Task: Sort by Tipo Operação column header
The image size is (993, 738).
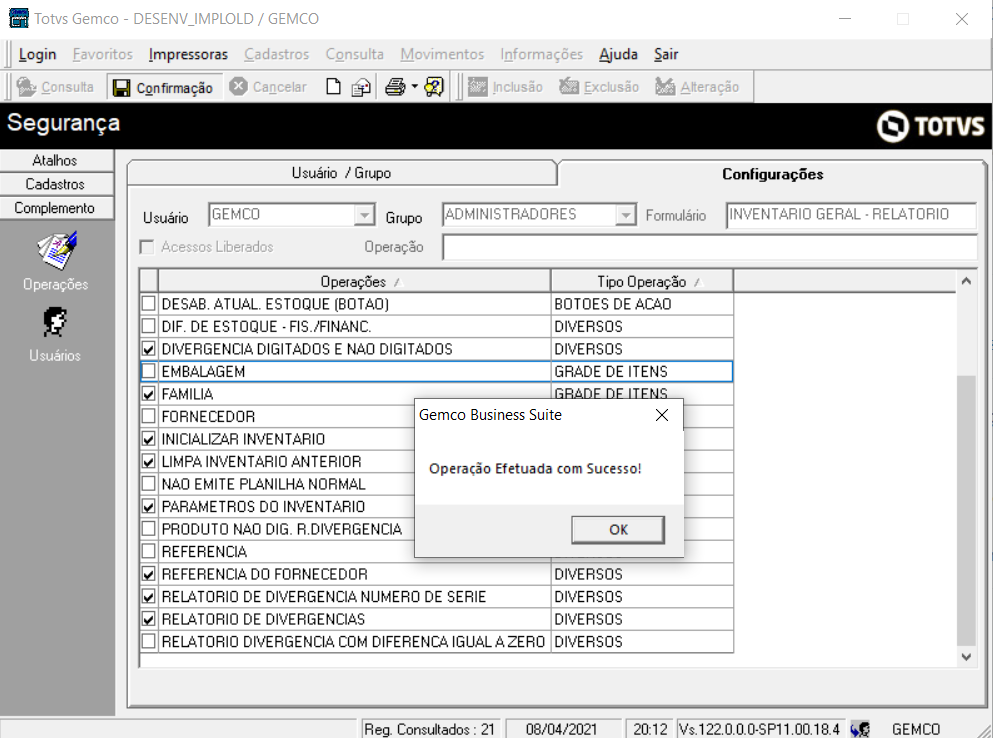Action: [x=642, y=281]
